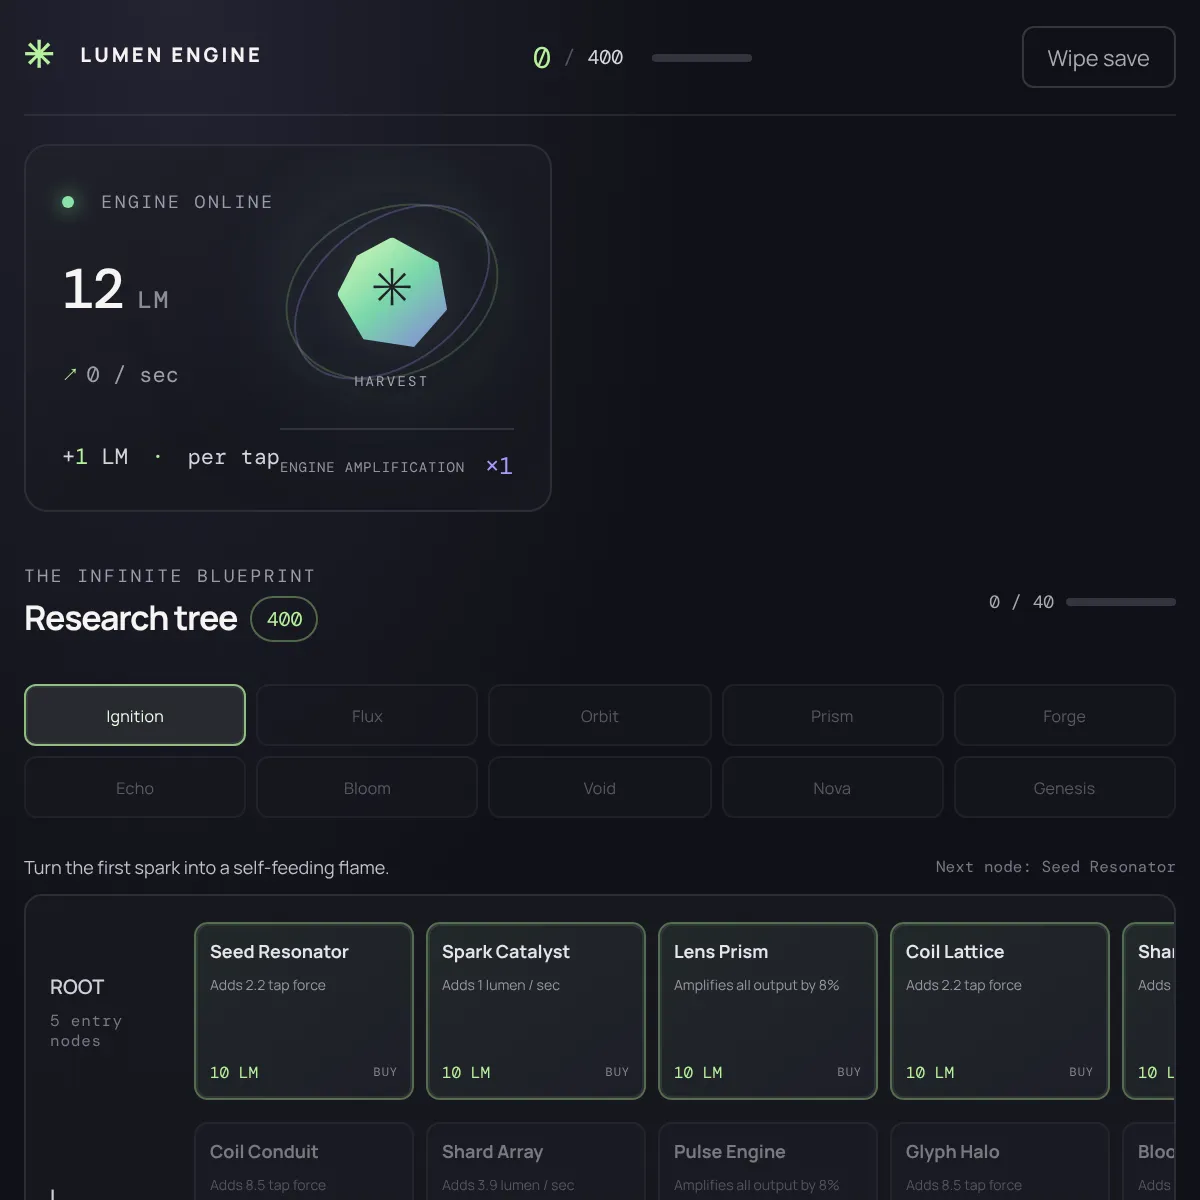This screenshot has width=1200, height=1200.
Task: Click the Lumen Engine asterisk logo
Action: (39, 54)
